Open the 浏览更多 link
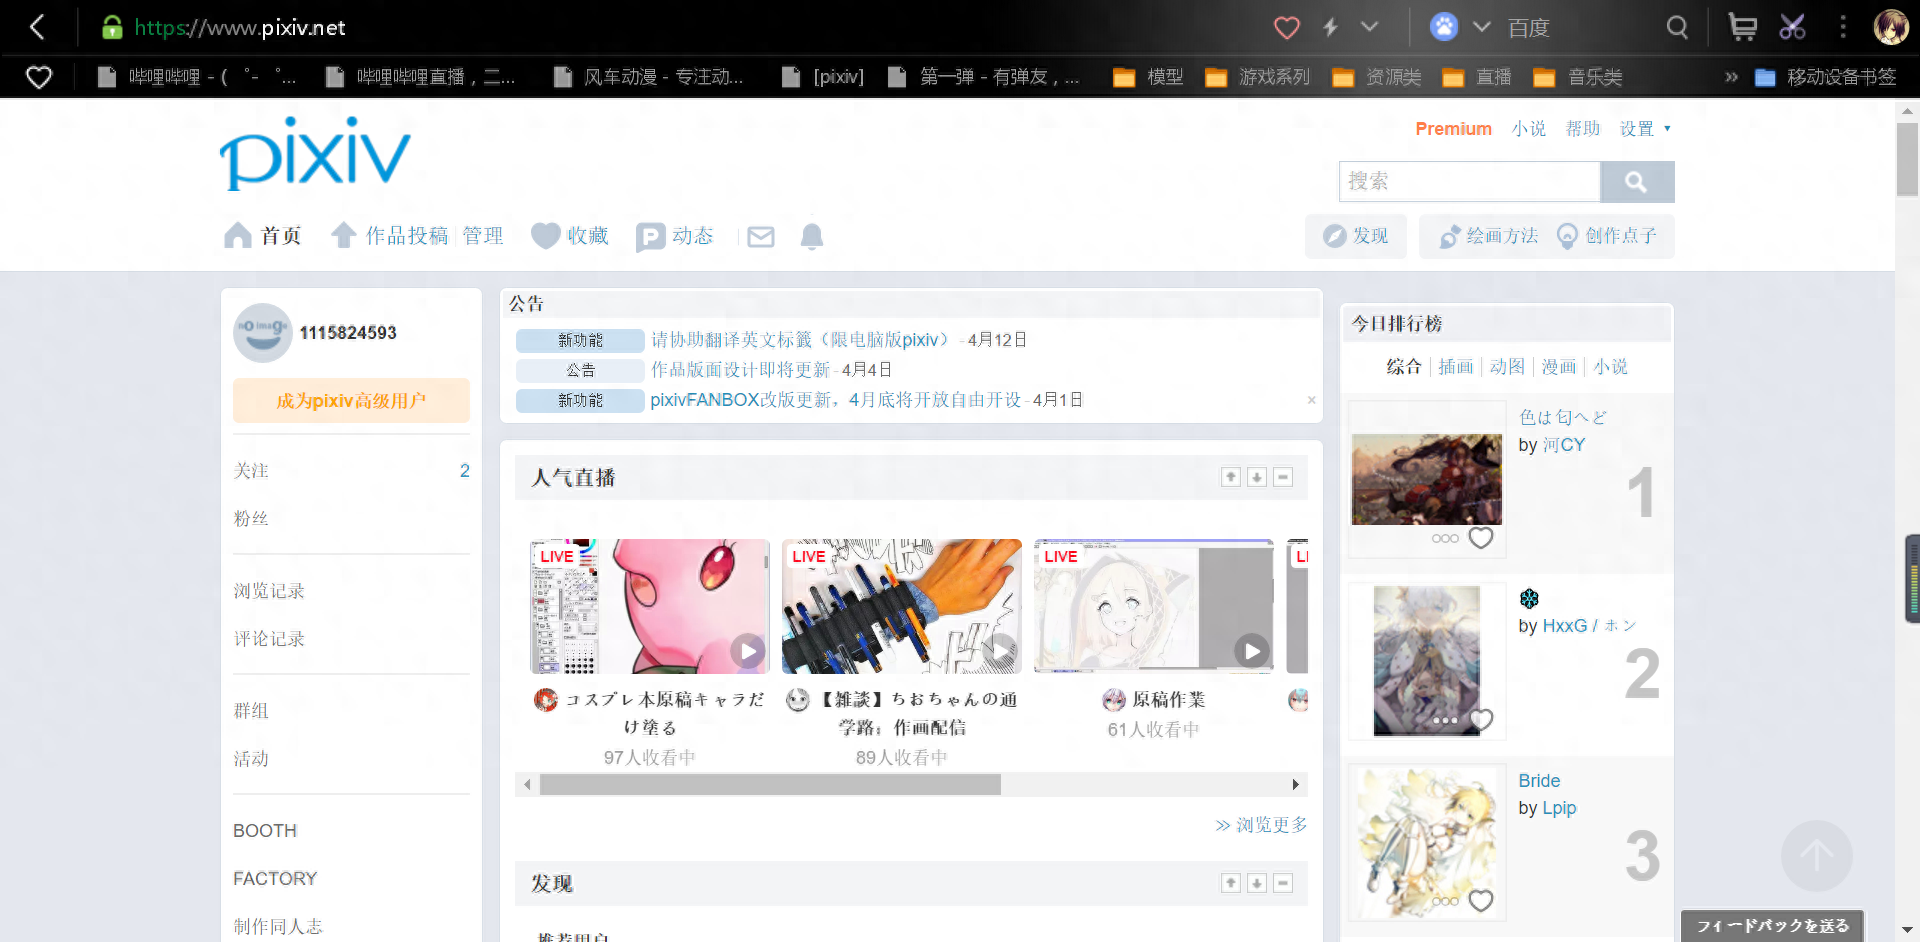 (1261, 825)
